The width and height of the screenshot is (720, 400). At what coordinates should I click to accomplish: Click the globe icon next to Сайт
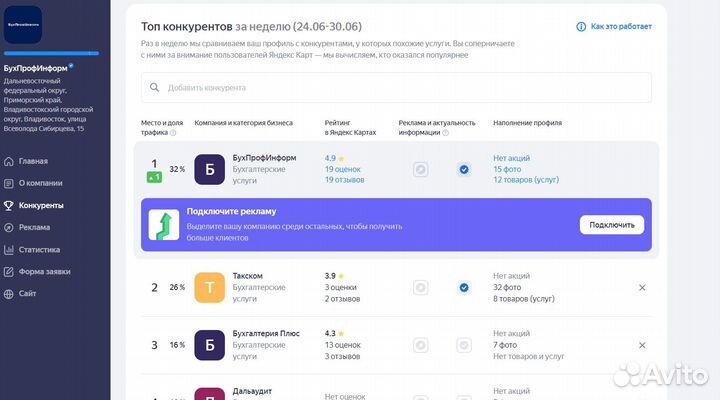click(9, 294)
